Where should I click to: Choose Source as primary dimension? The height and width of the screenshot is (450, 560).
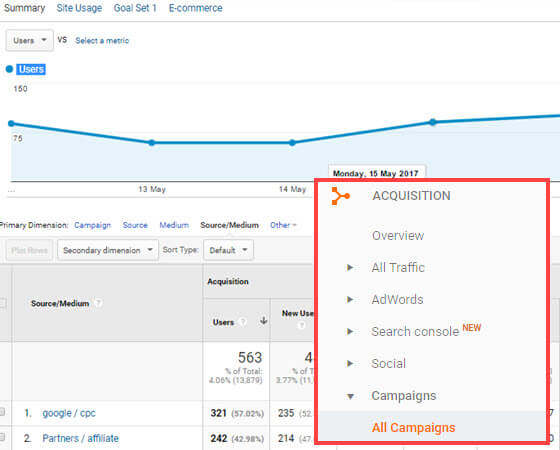click(x=135, y=225)
